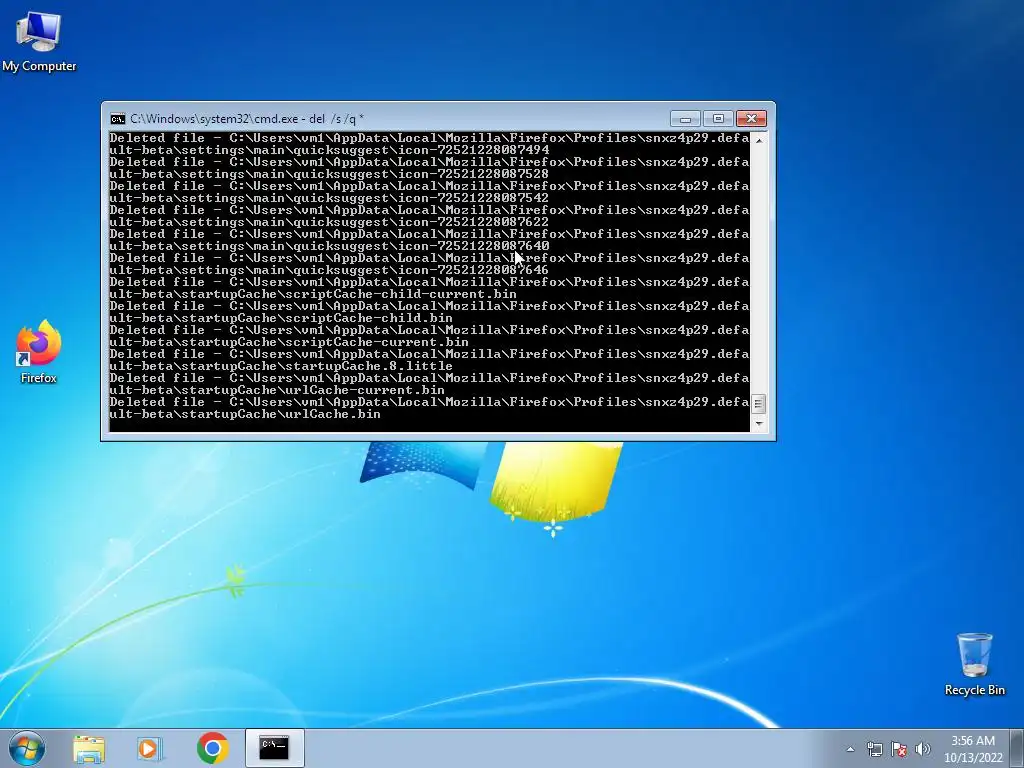Click line ending icon-7252122808​7494

tap(329, 150)
